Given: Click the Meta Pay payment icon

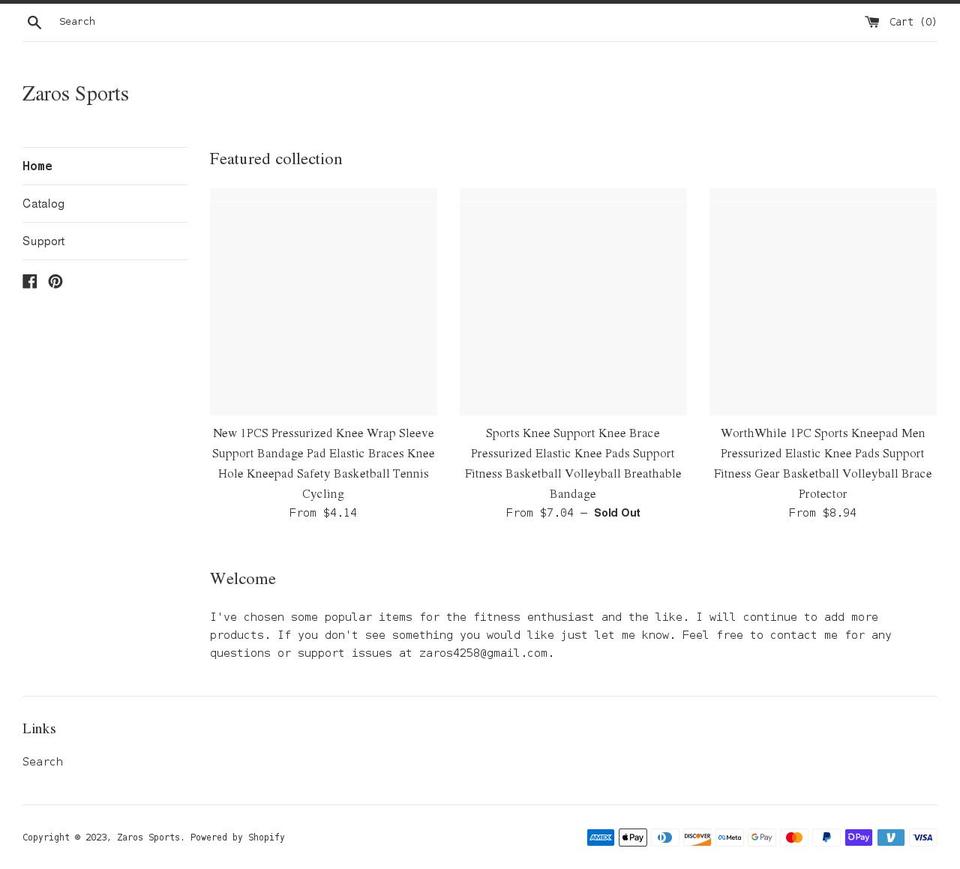Looking at the screenshot, I should click(730, 837).
